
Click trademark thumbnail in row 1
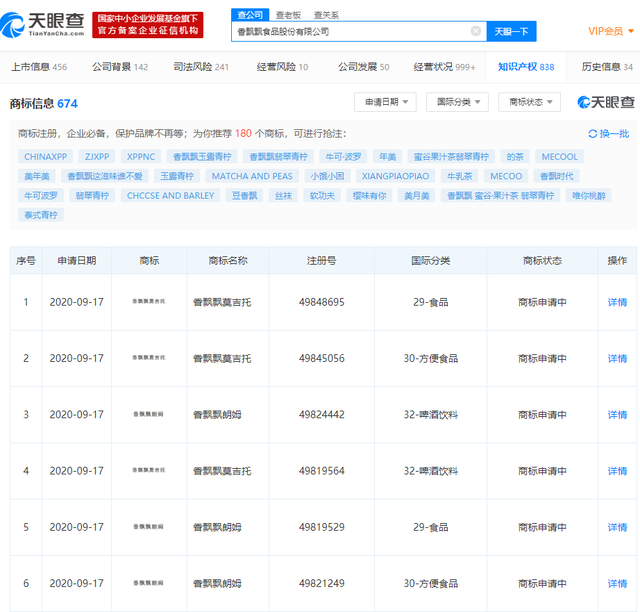point(149,301)
